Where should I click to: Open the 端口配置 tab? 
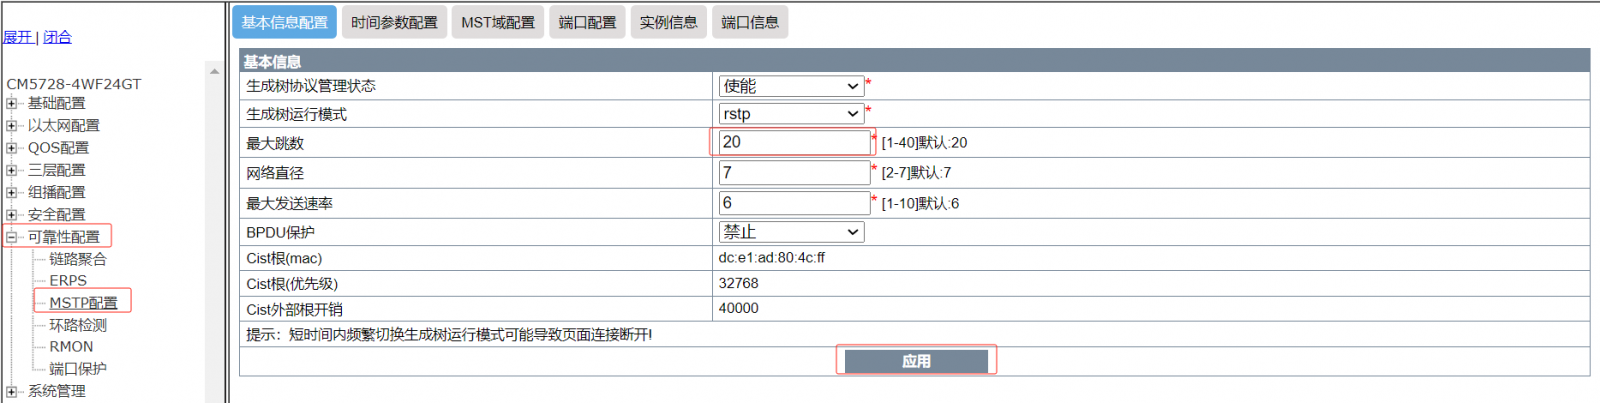click(x=587, y=22)
